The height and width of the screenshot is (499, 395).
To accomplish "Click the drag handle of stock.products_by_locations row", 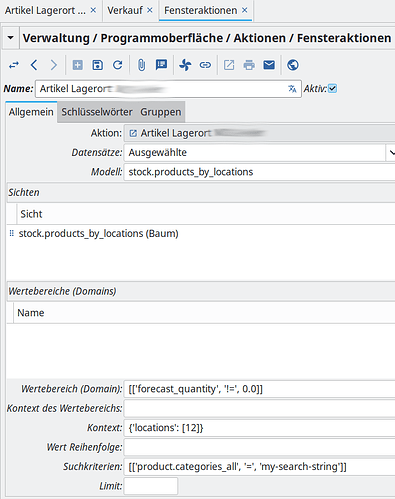I will [12, 233].
